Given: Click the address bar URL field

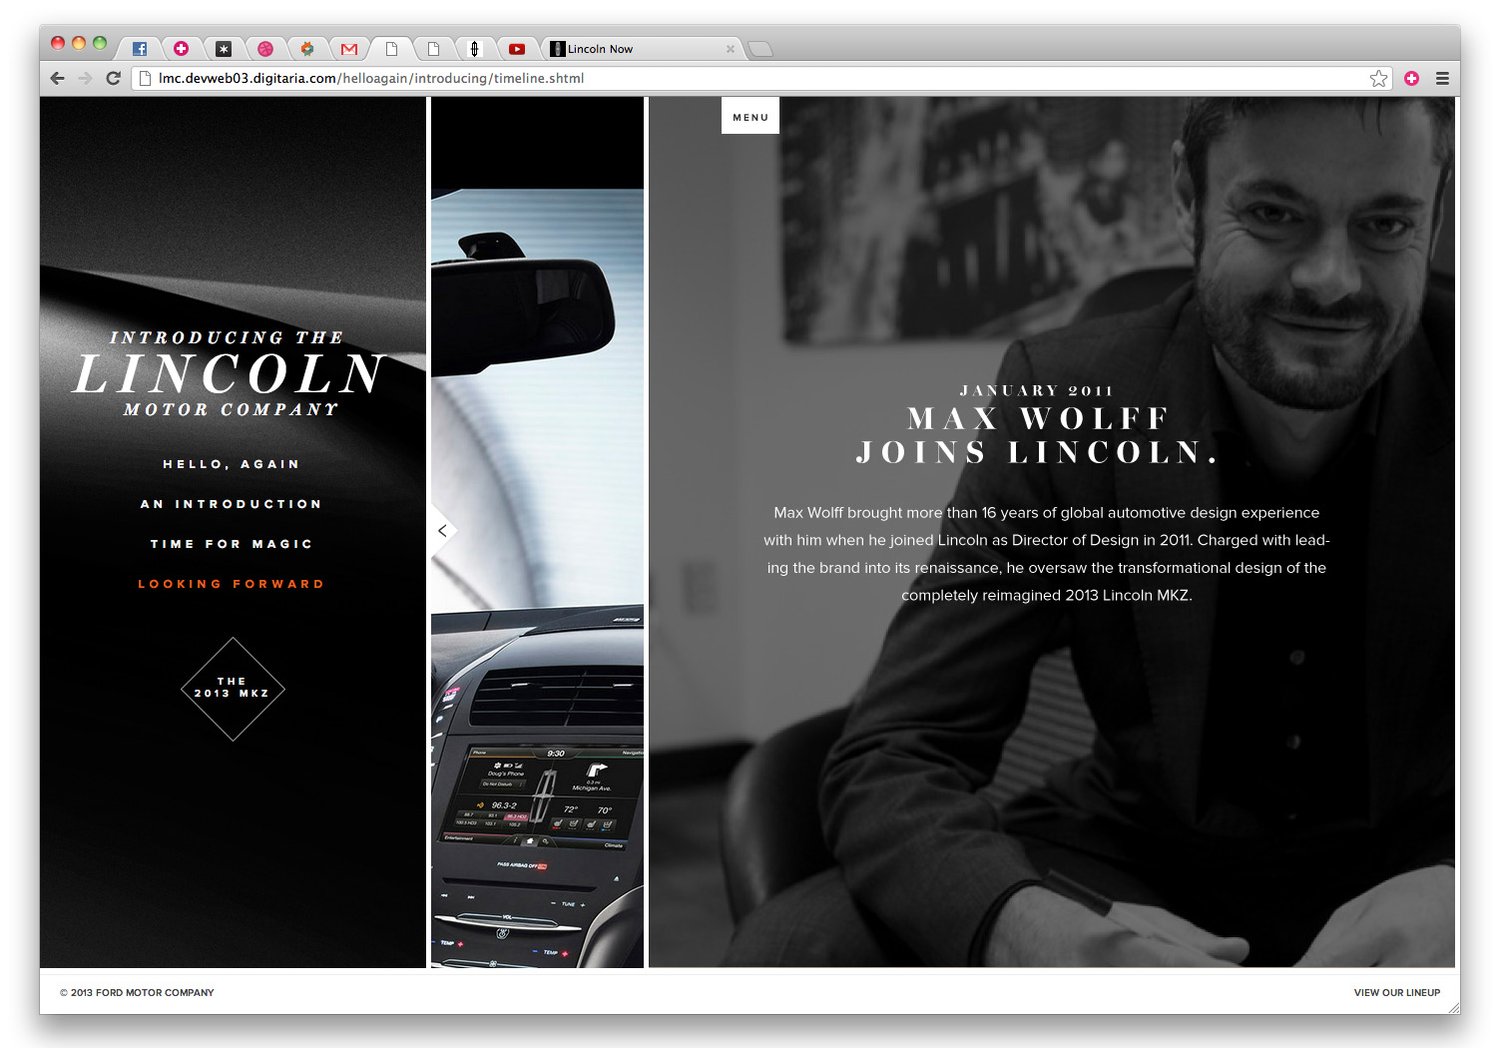Looking at the screenshot, I should tap(760, 78).
